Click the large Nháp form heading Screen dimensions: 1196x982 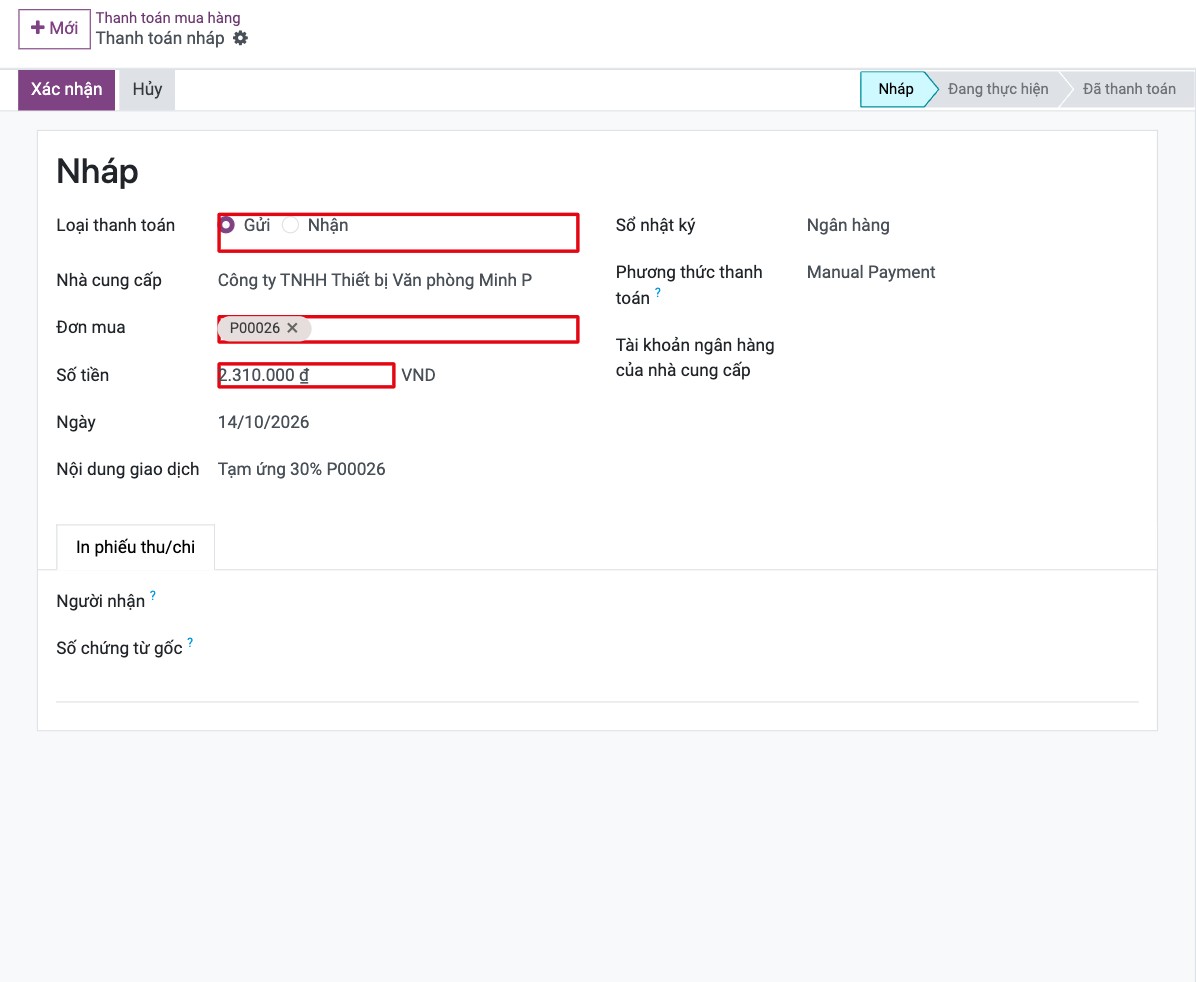pyautogui.click(x=98, y=171)
